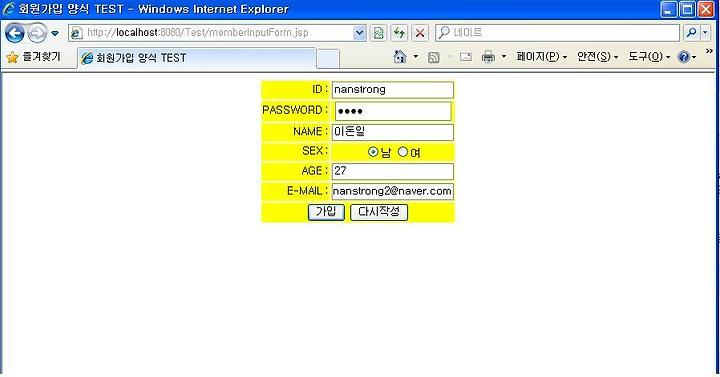720x377 pixels.
Task: Select the 남 radio button
Action: coord(373,152)
